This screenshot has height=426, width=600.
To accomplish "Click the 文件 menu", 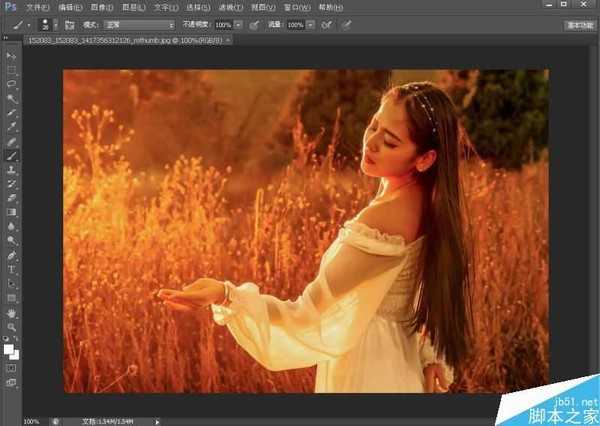I will tap(36, 7).
